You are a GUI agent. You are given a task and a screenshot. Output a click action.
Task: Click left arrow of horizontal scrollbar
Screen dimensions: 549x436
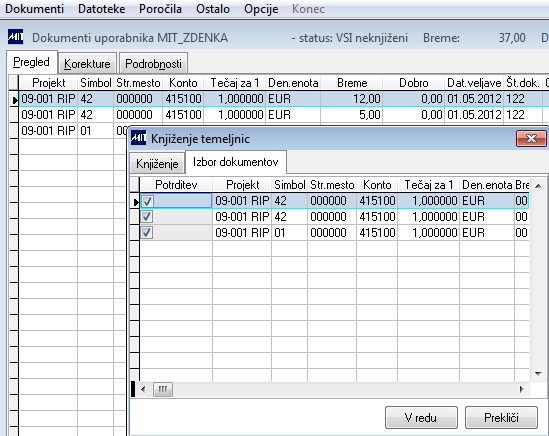143,389
